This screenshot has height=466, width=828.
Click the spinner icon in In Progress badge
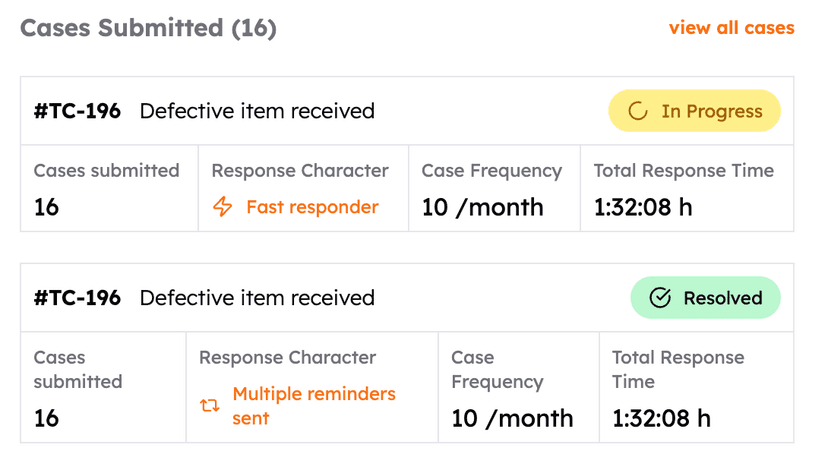coord(638,111)
